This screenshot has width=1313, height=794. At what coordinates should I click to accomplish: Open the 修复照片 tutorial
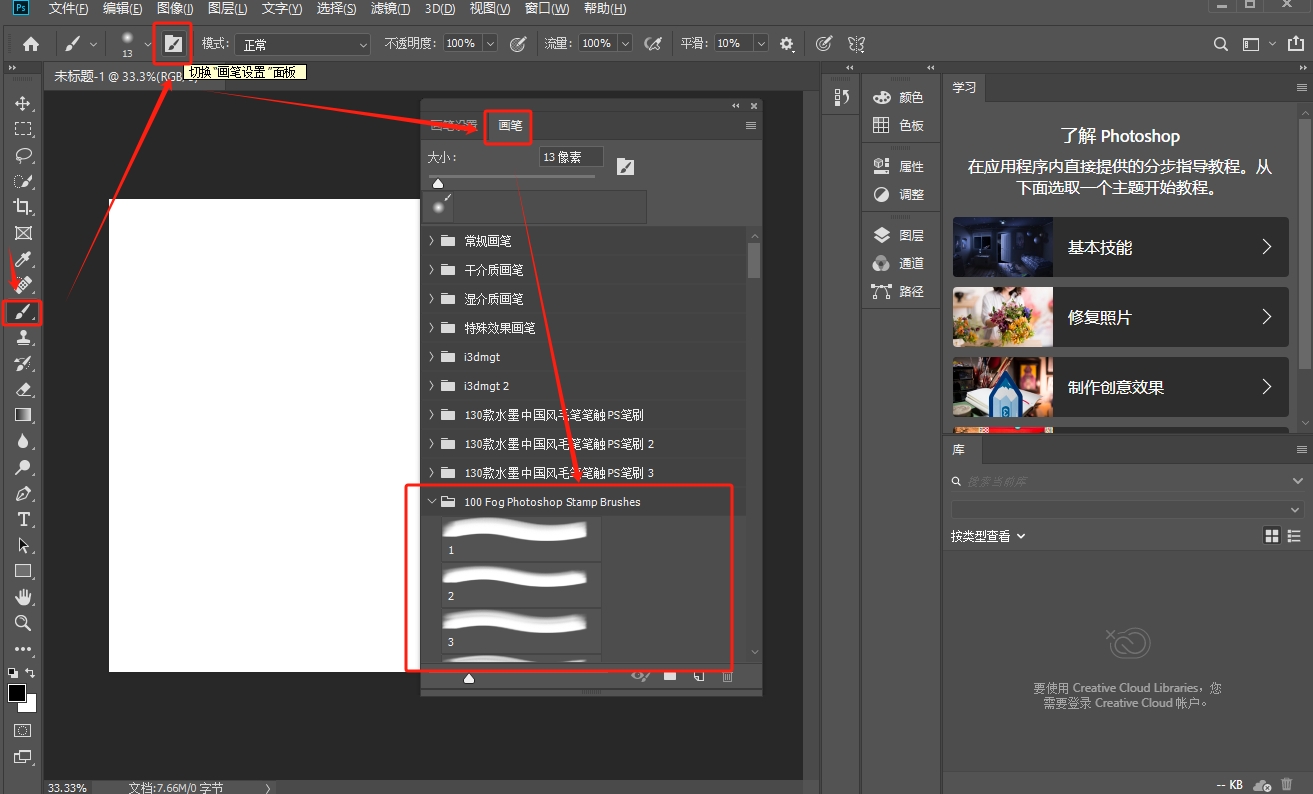(x=1120, y=317)
